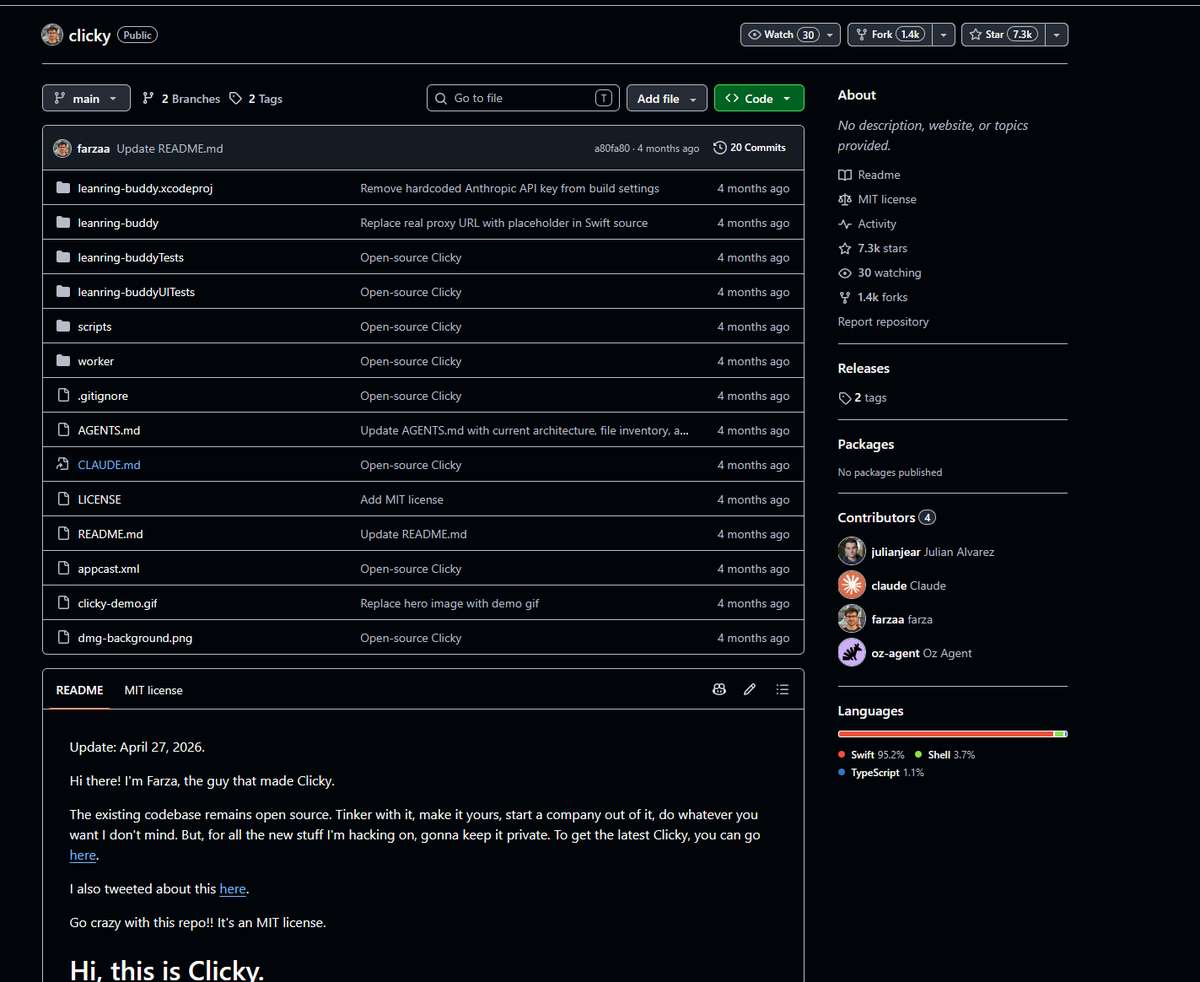Open the 2 Tags link in toolbar
This screenshot has width=1200, height=982.
[256, 99]
